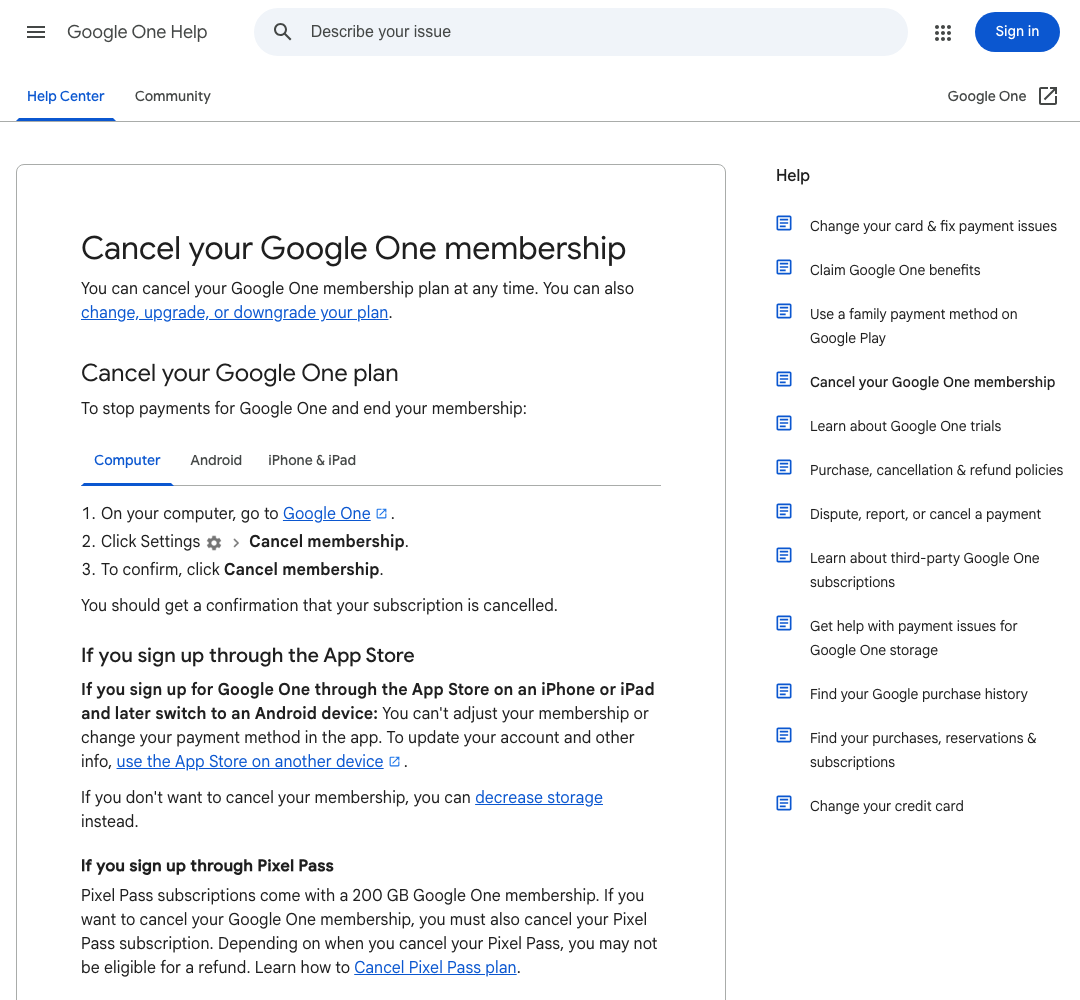This screenshot has height=1000, width=1080.
Task: Click the If you sign up through App Store heading
Action: pos(247,656)
